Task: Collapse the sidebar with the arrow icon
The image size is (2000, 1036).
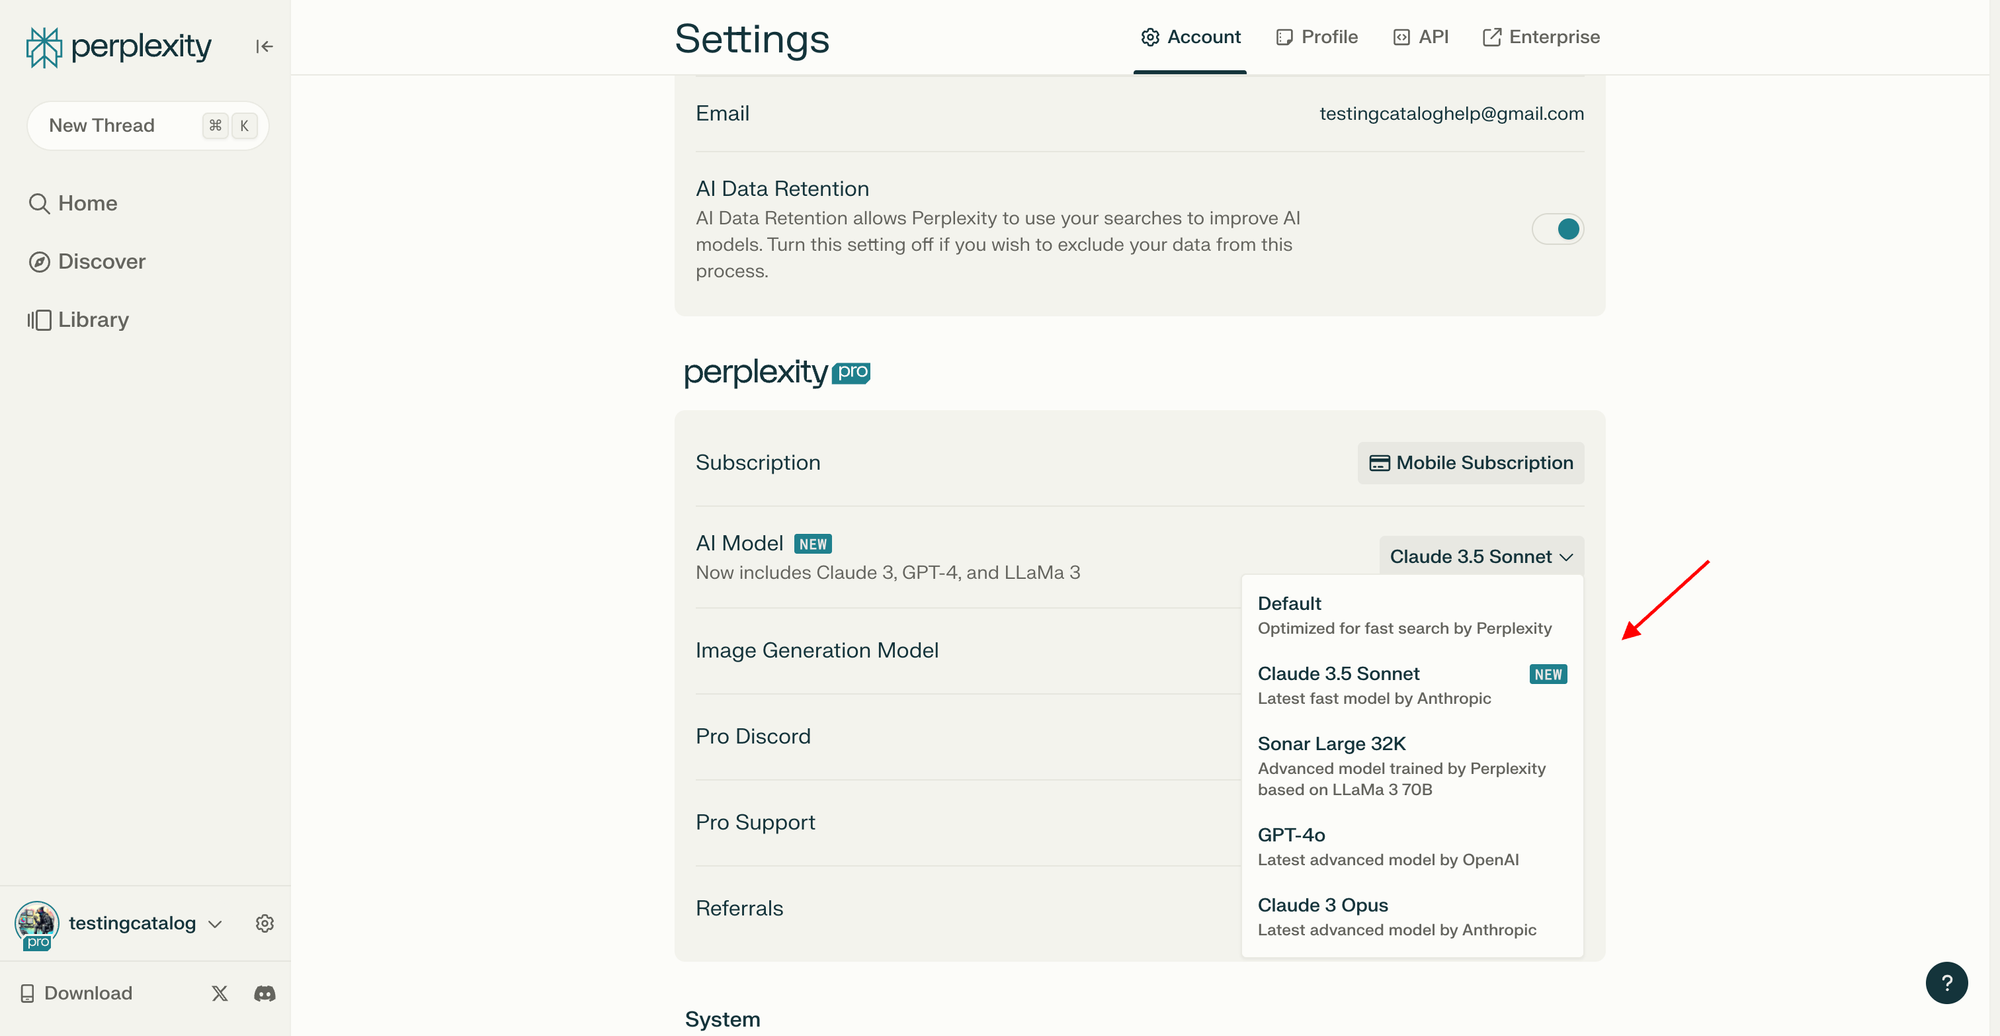Action: [264, 46]
